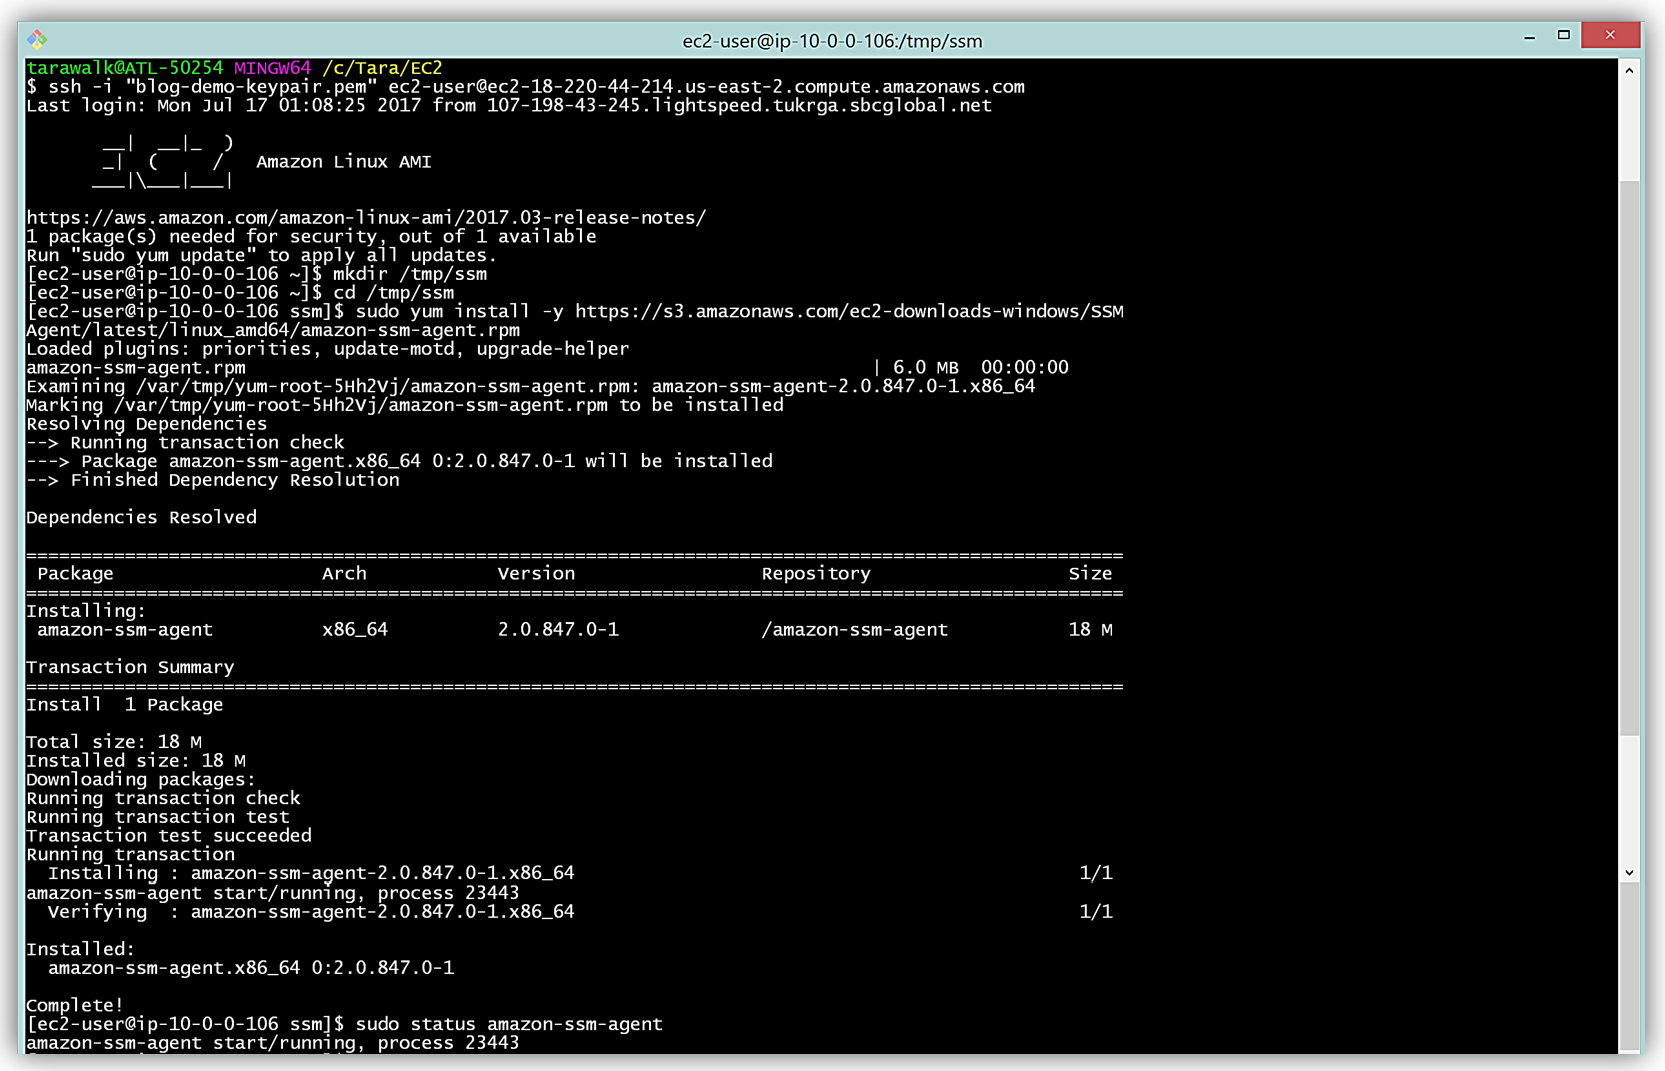Click the scrollbar up arrow

(1629, 71)
